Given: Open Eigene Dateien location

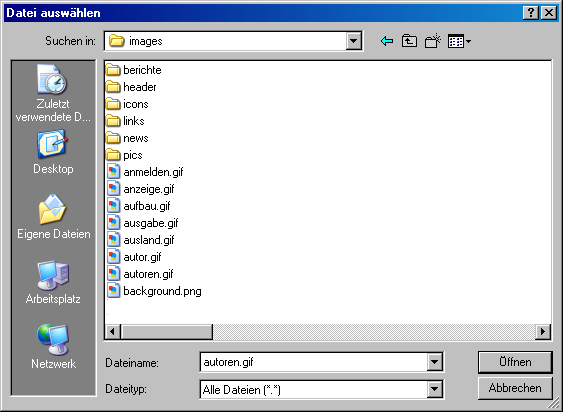Looking at the screenshot, I should click(53, 217).
